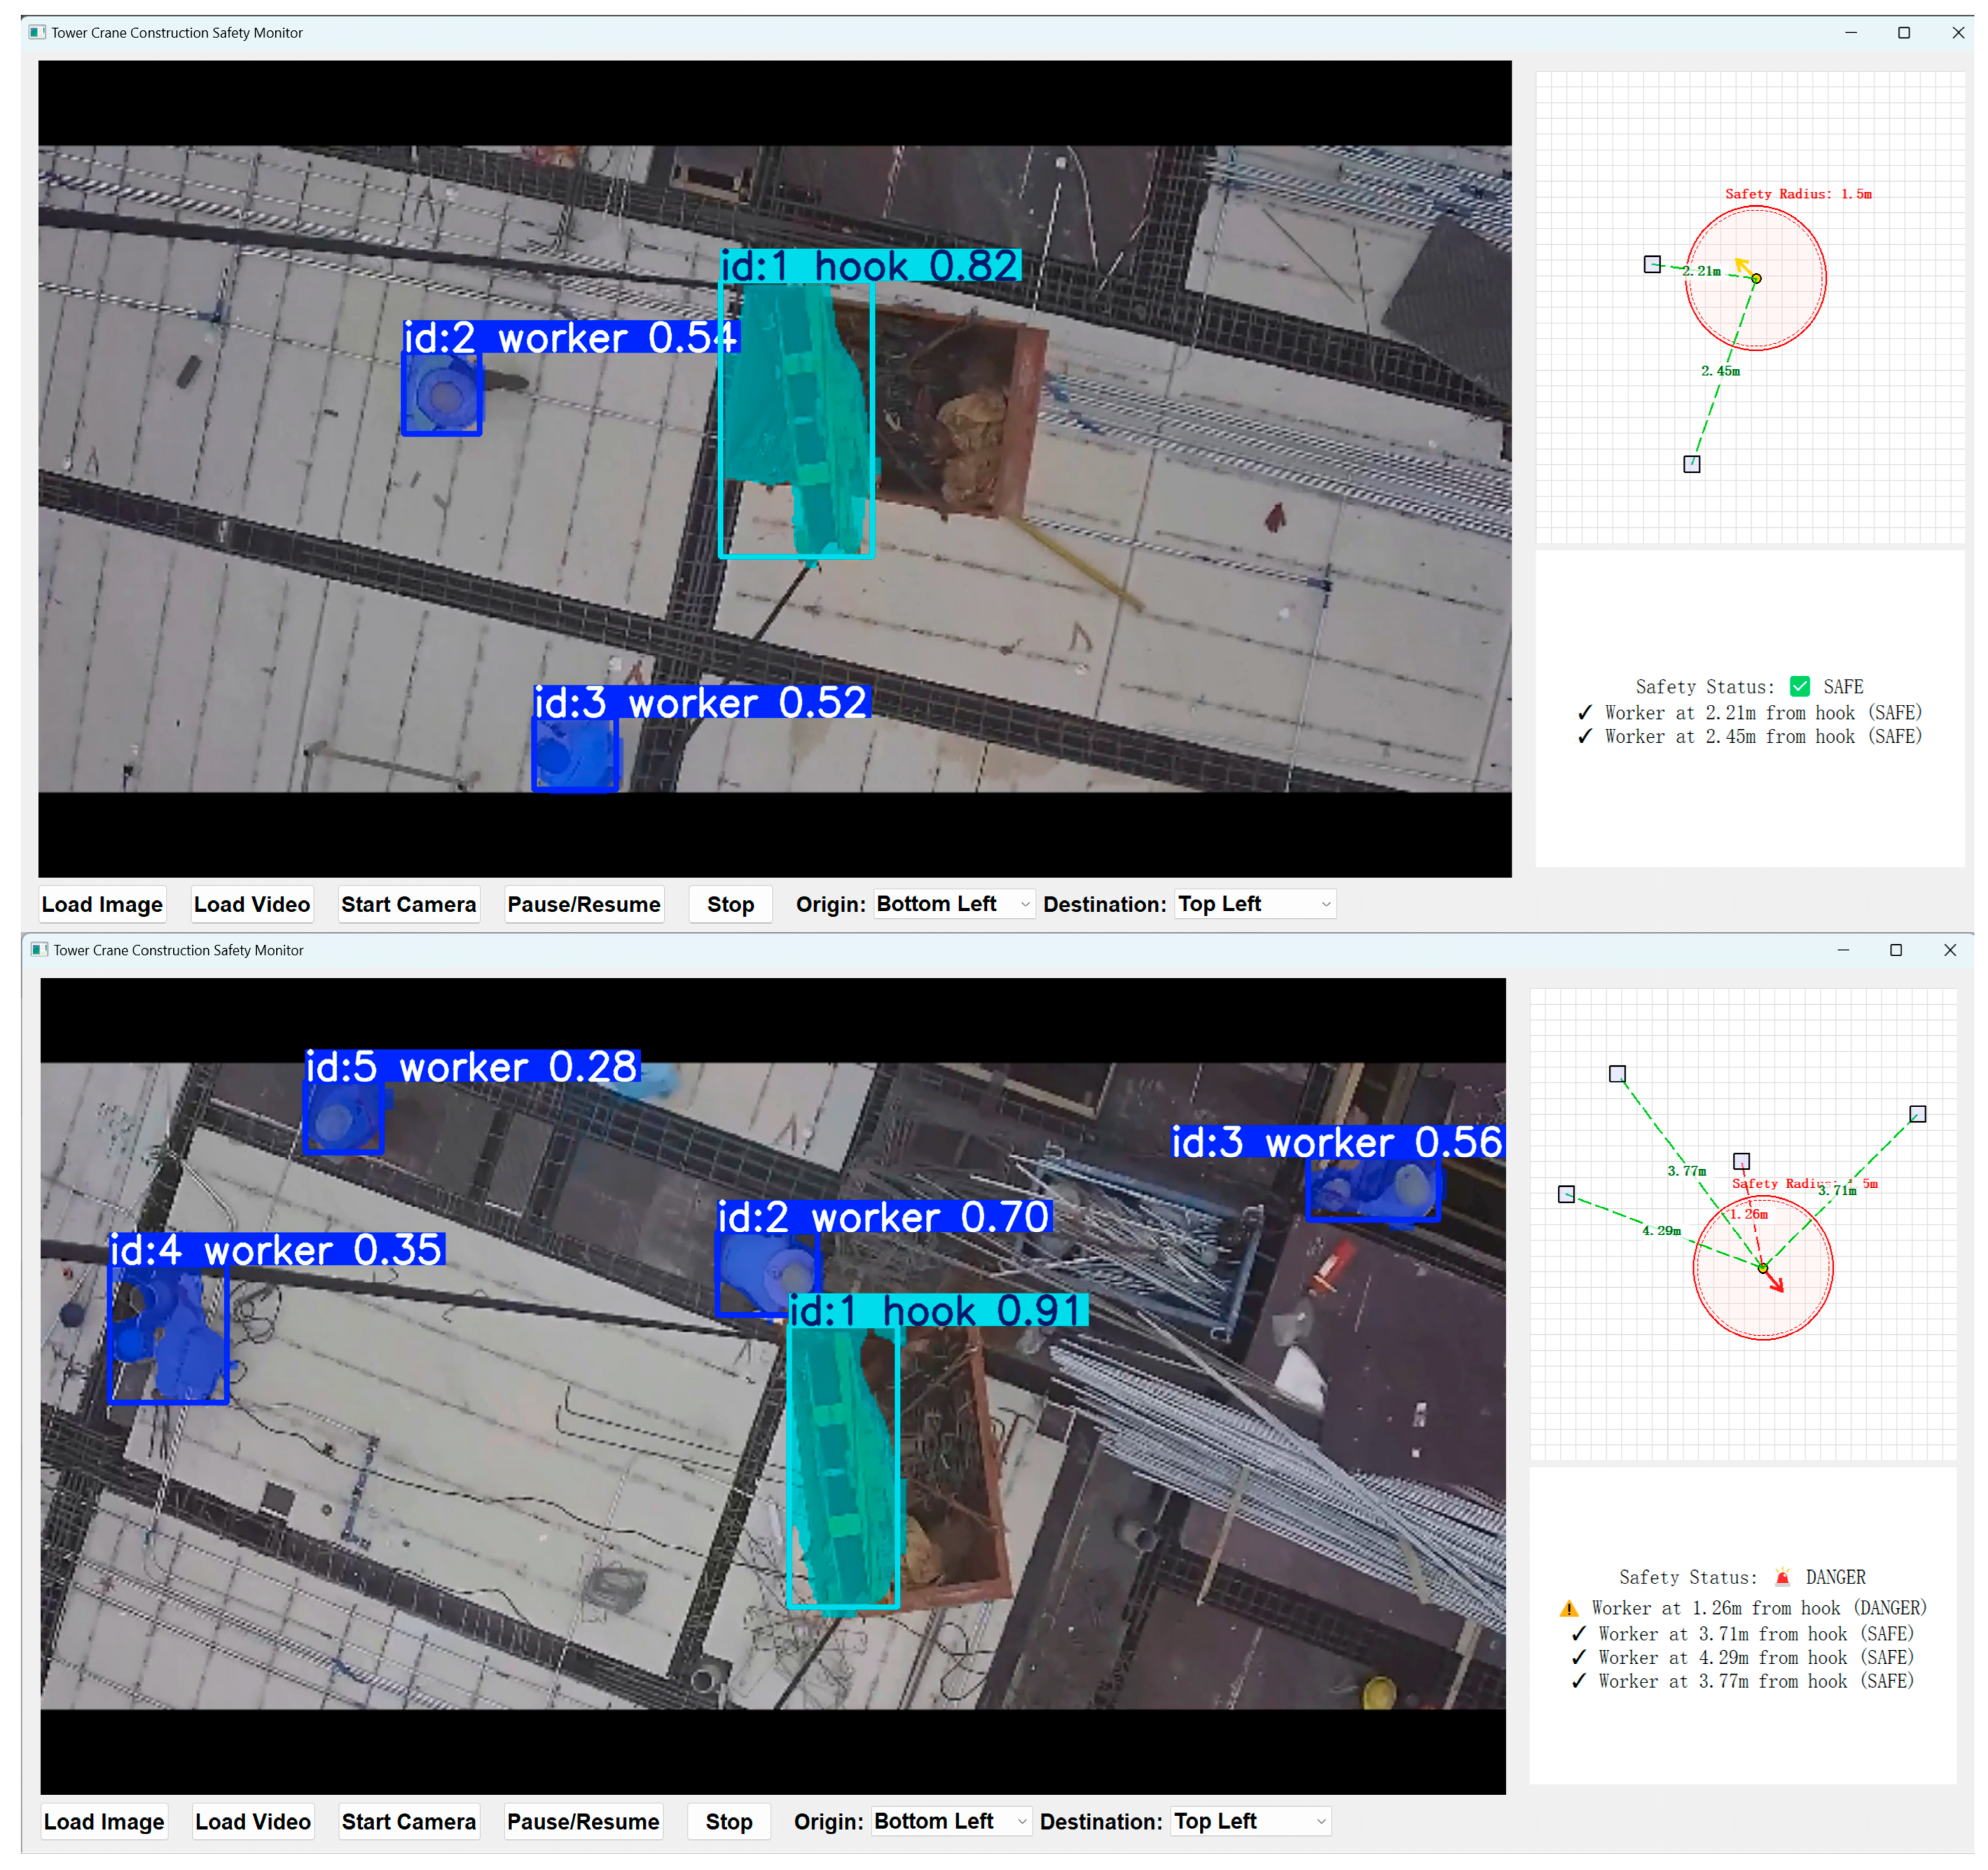Click the bottom window's app title icon
This screenshot has width=1988, height=1870.
coord(39,950)
